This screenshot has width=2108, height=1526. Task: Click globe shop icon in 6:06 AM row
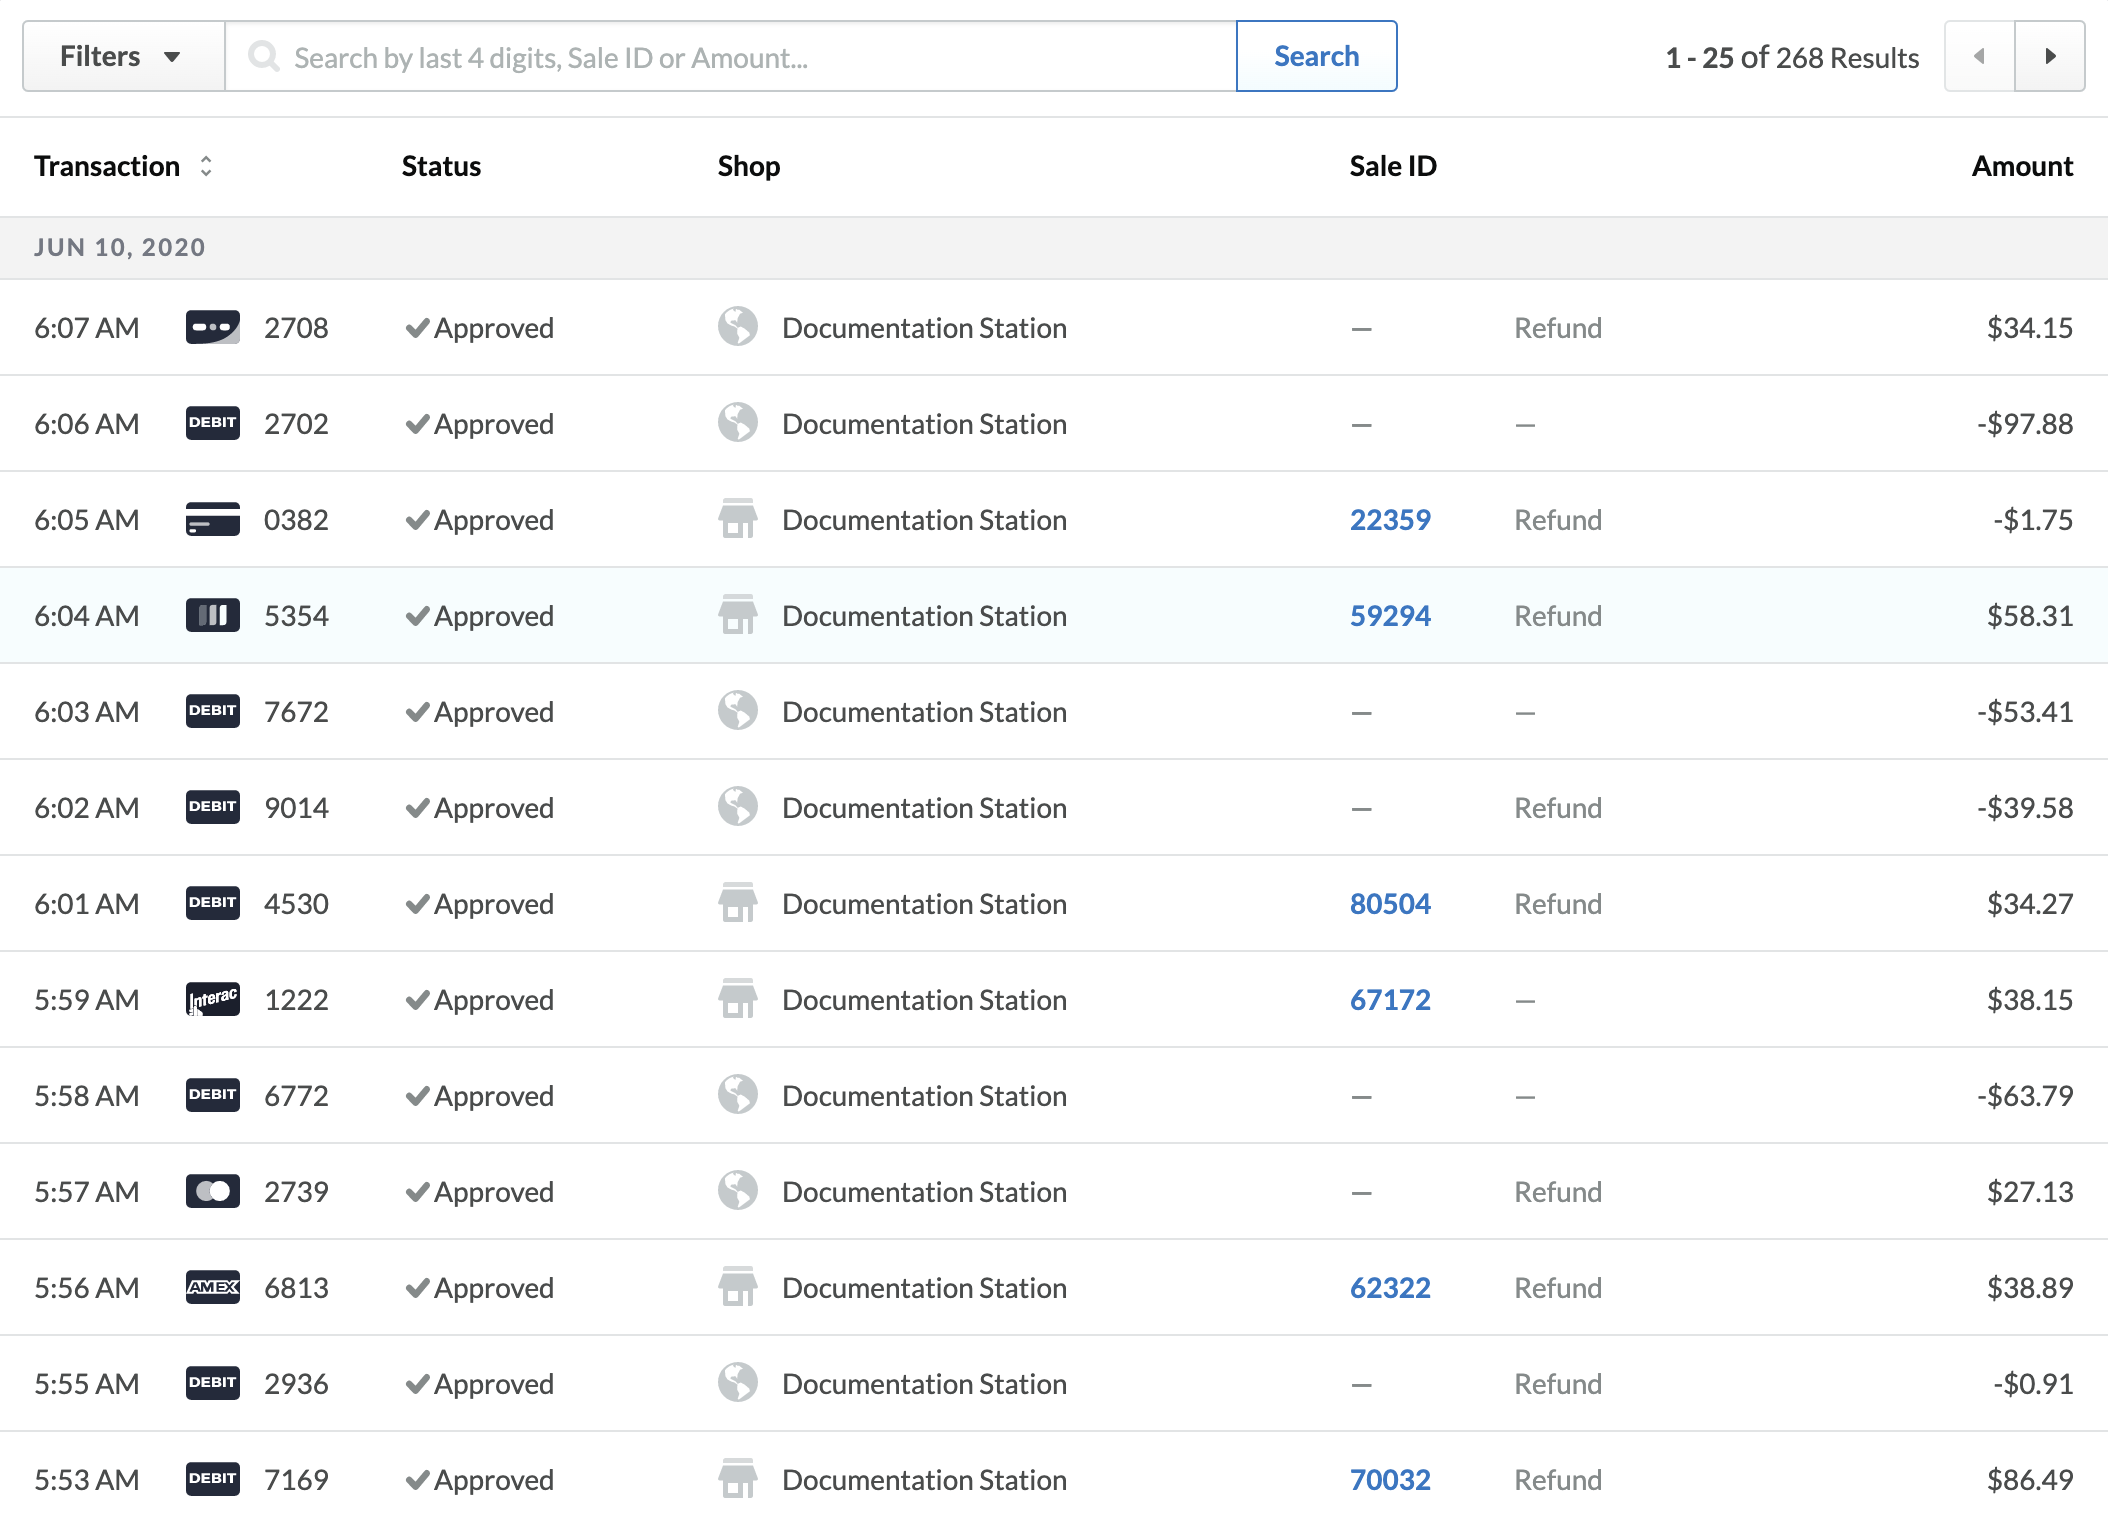click(x=738, y=422)
